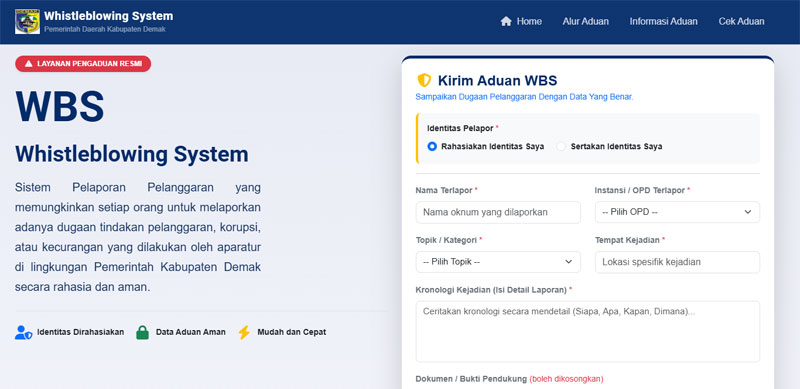800x389 pixels.
Task: Click the Data Aduan Aman text
Action: (191, 332)
